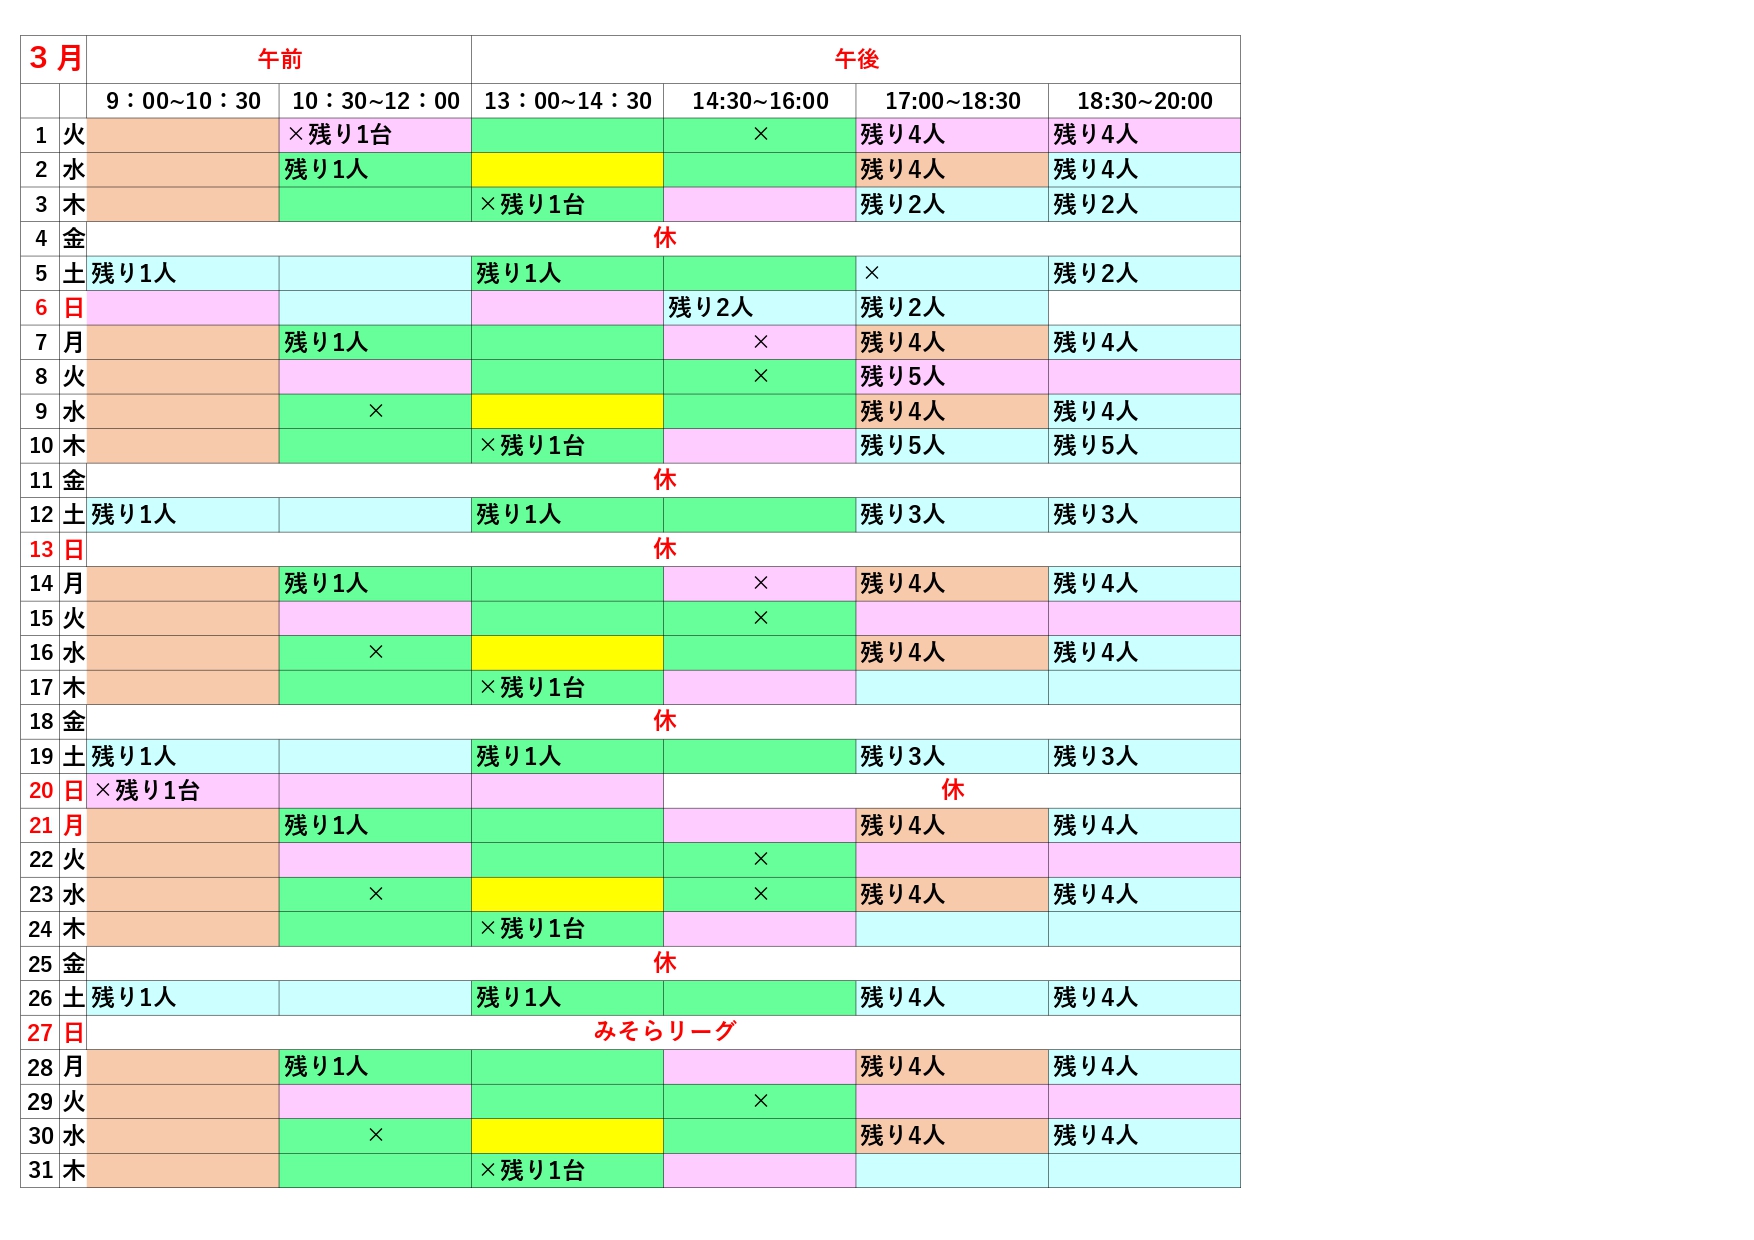
Task: Click "休" in the 18 金 row
Action: coord(664,721)
